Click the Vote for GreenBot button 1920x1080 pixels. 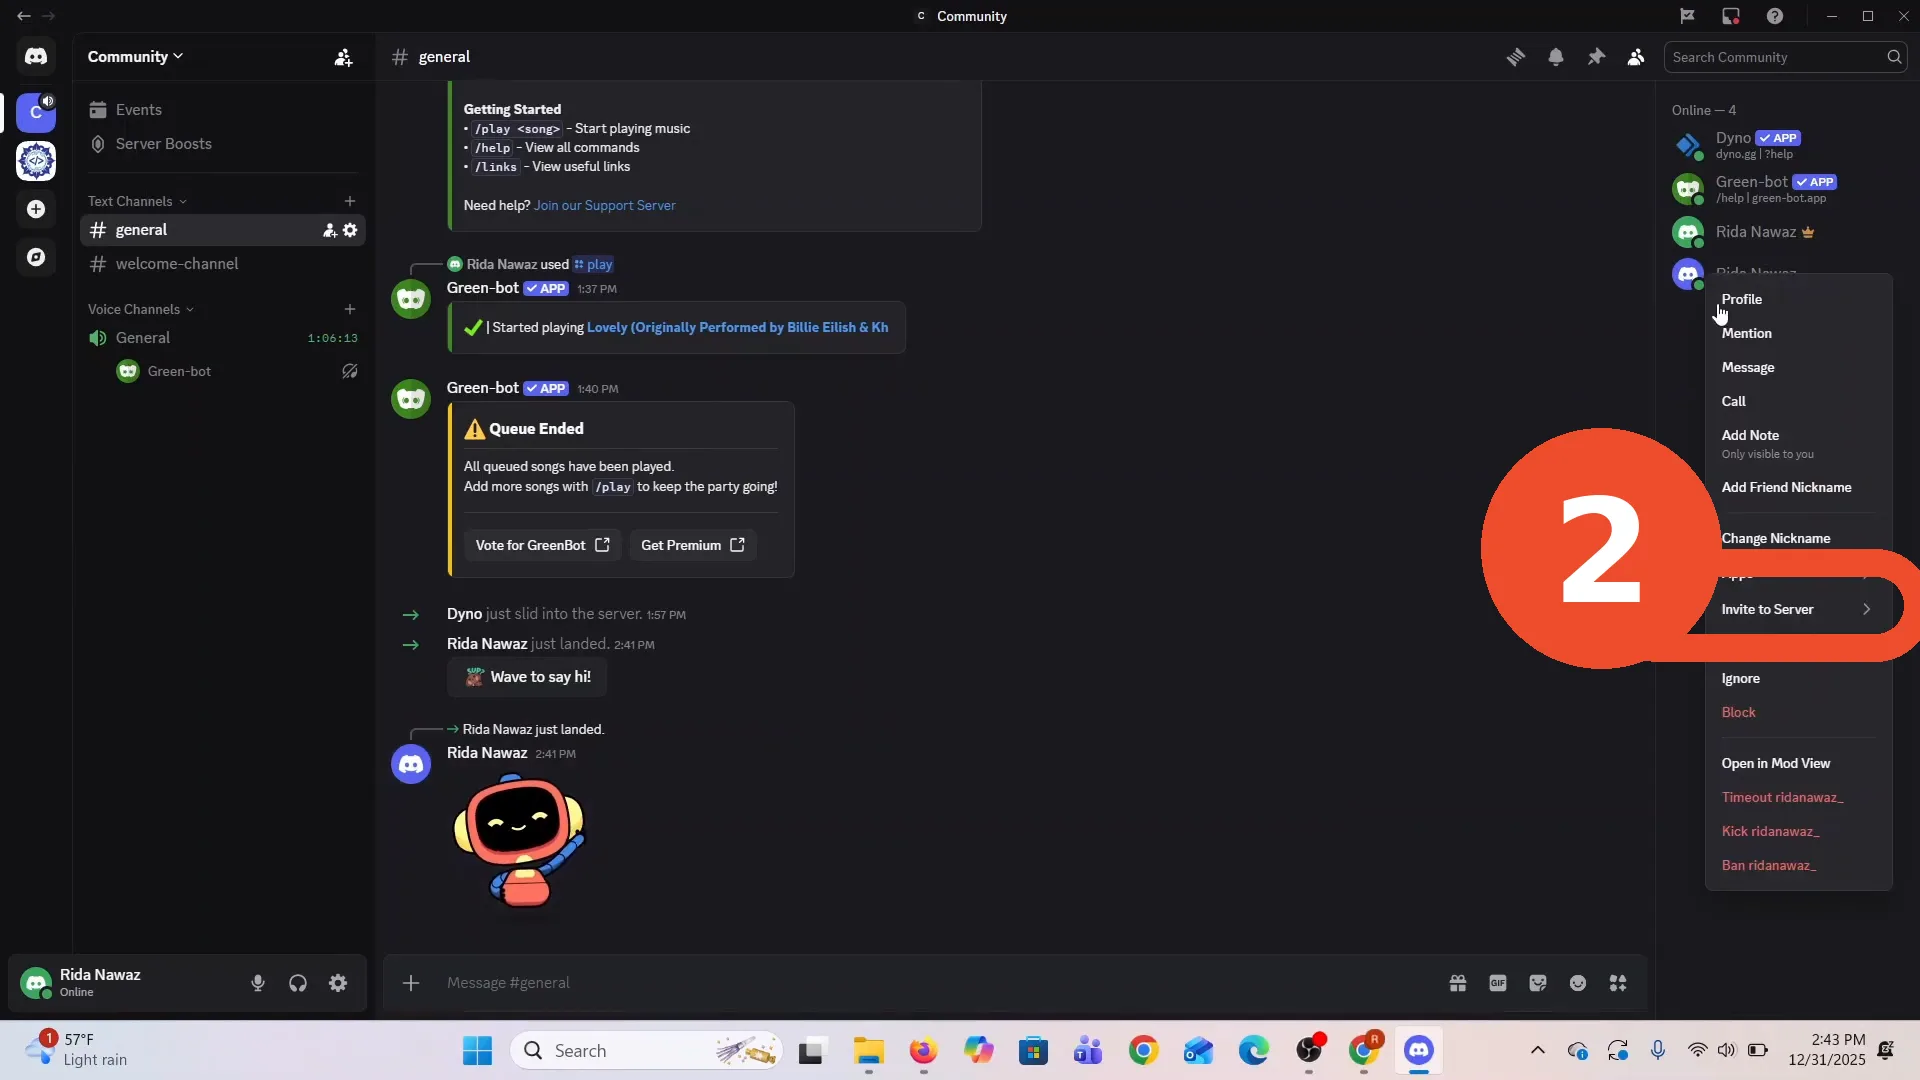pyautogui.click(x=542, y=545)
